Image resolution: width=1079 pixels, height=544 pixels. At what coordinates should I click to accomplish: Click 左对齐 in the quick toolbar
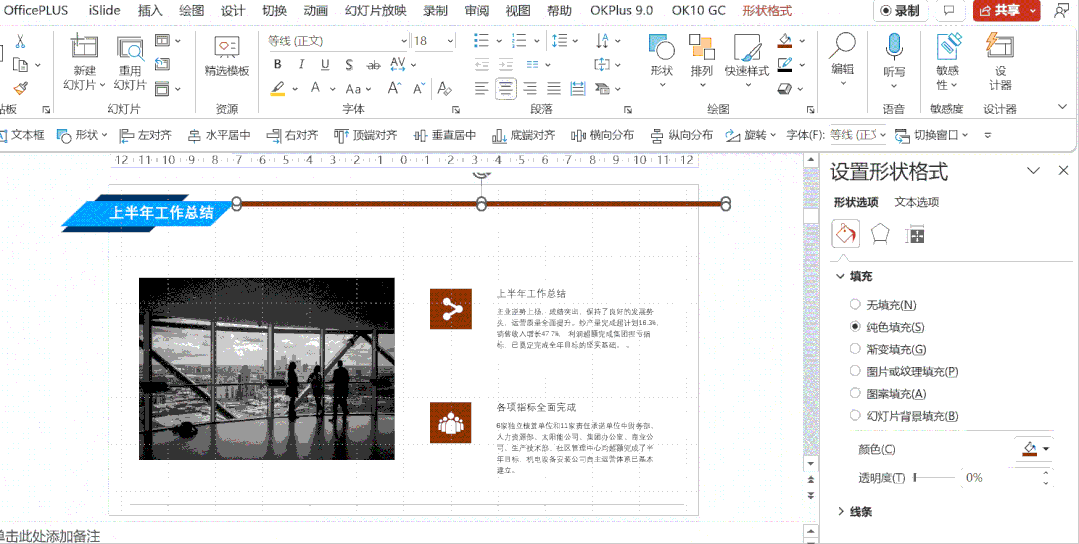click(x=146, y=135)
